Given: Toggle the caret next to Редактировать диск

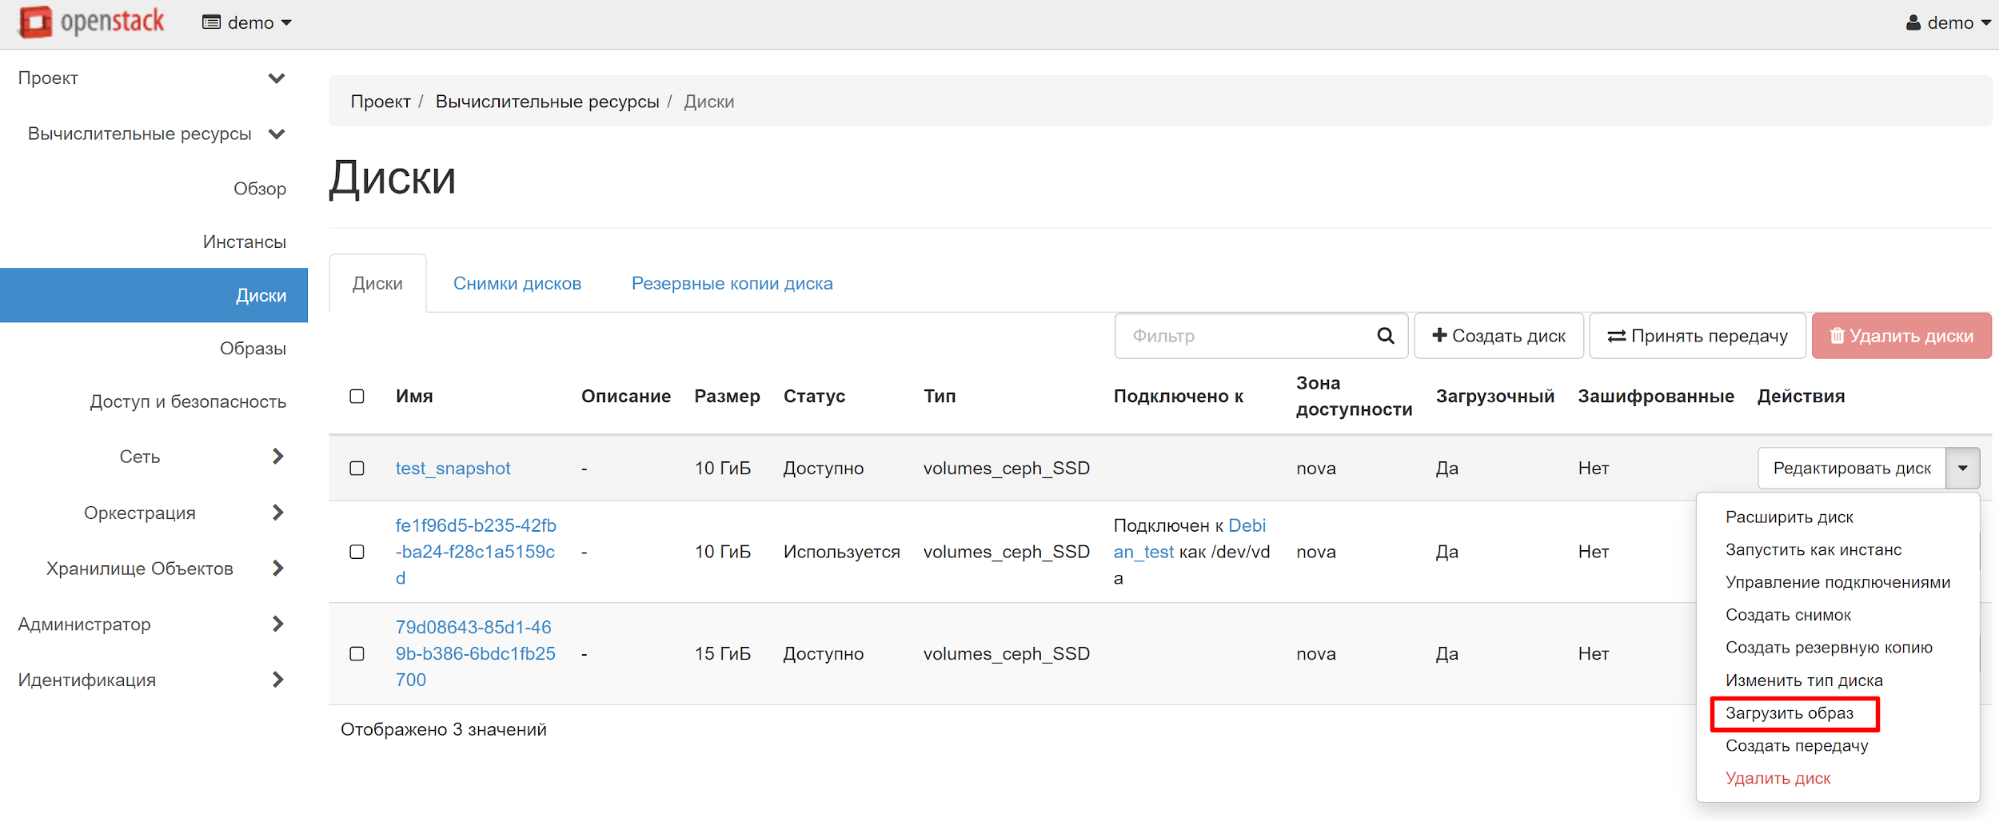Looking at the screenshot, I should click(x=1963, y=468).
